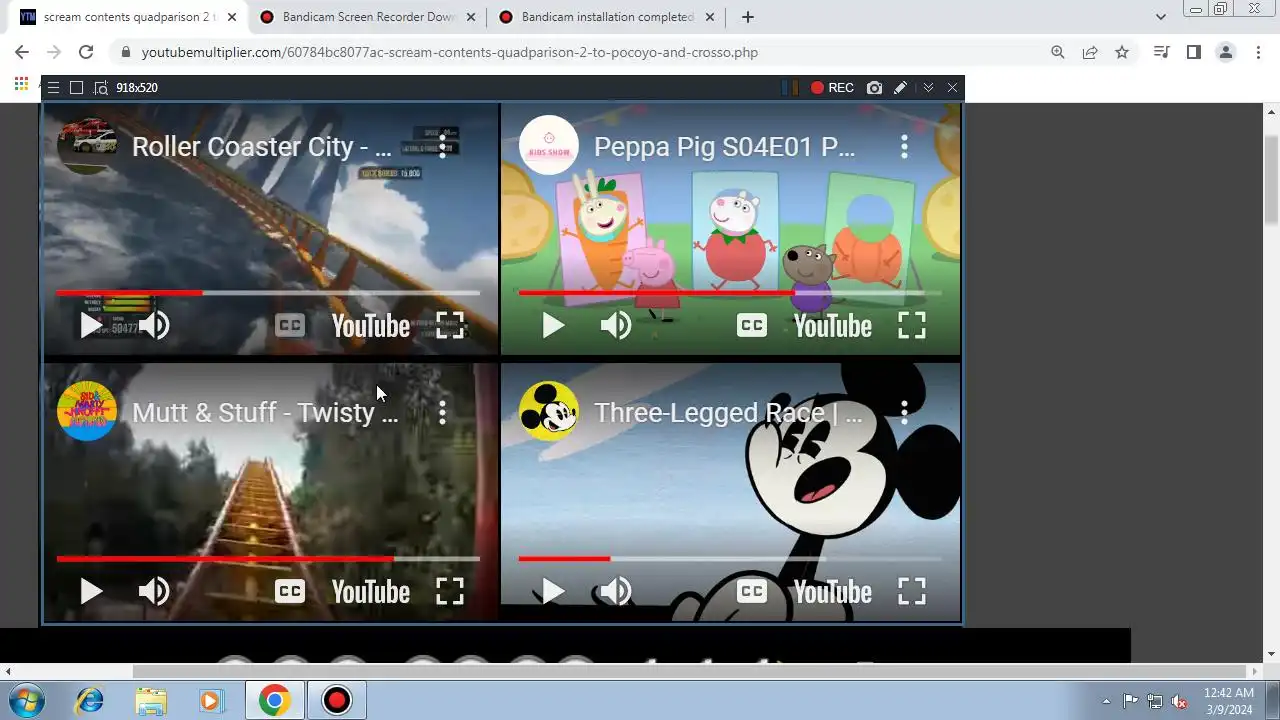Play the Roller Coaster City video
The width and height of the screenshot is (1280, 720).
pyautogui.click(x=91, y=325)
